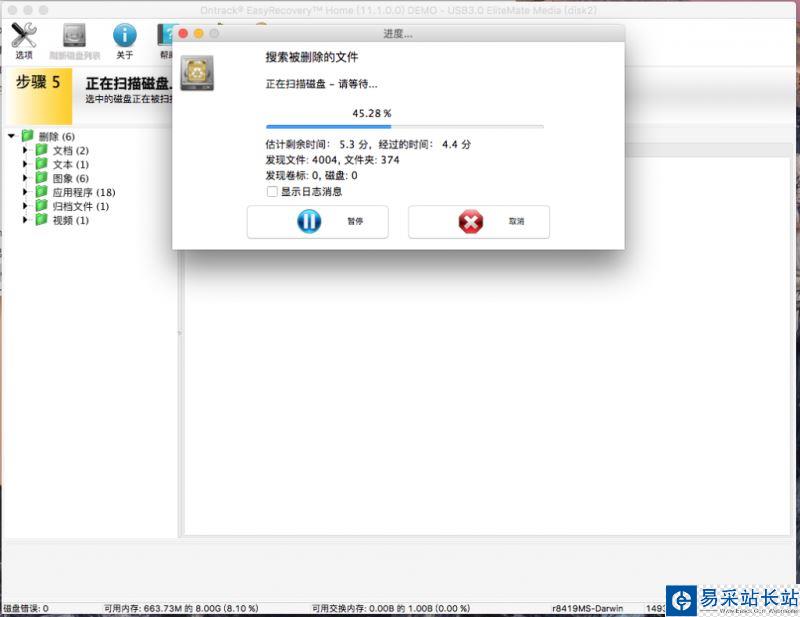Click the refresh disk list toolbar icon

click(74, 35)
